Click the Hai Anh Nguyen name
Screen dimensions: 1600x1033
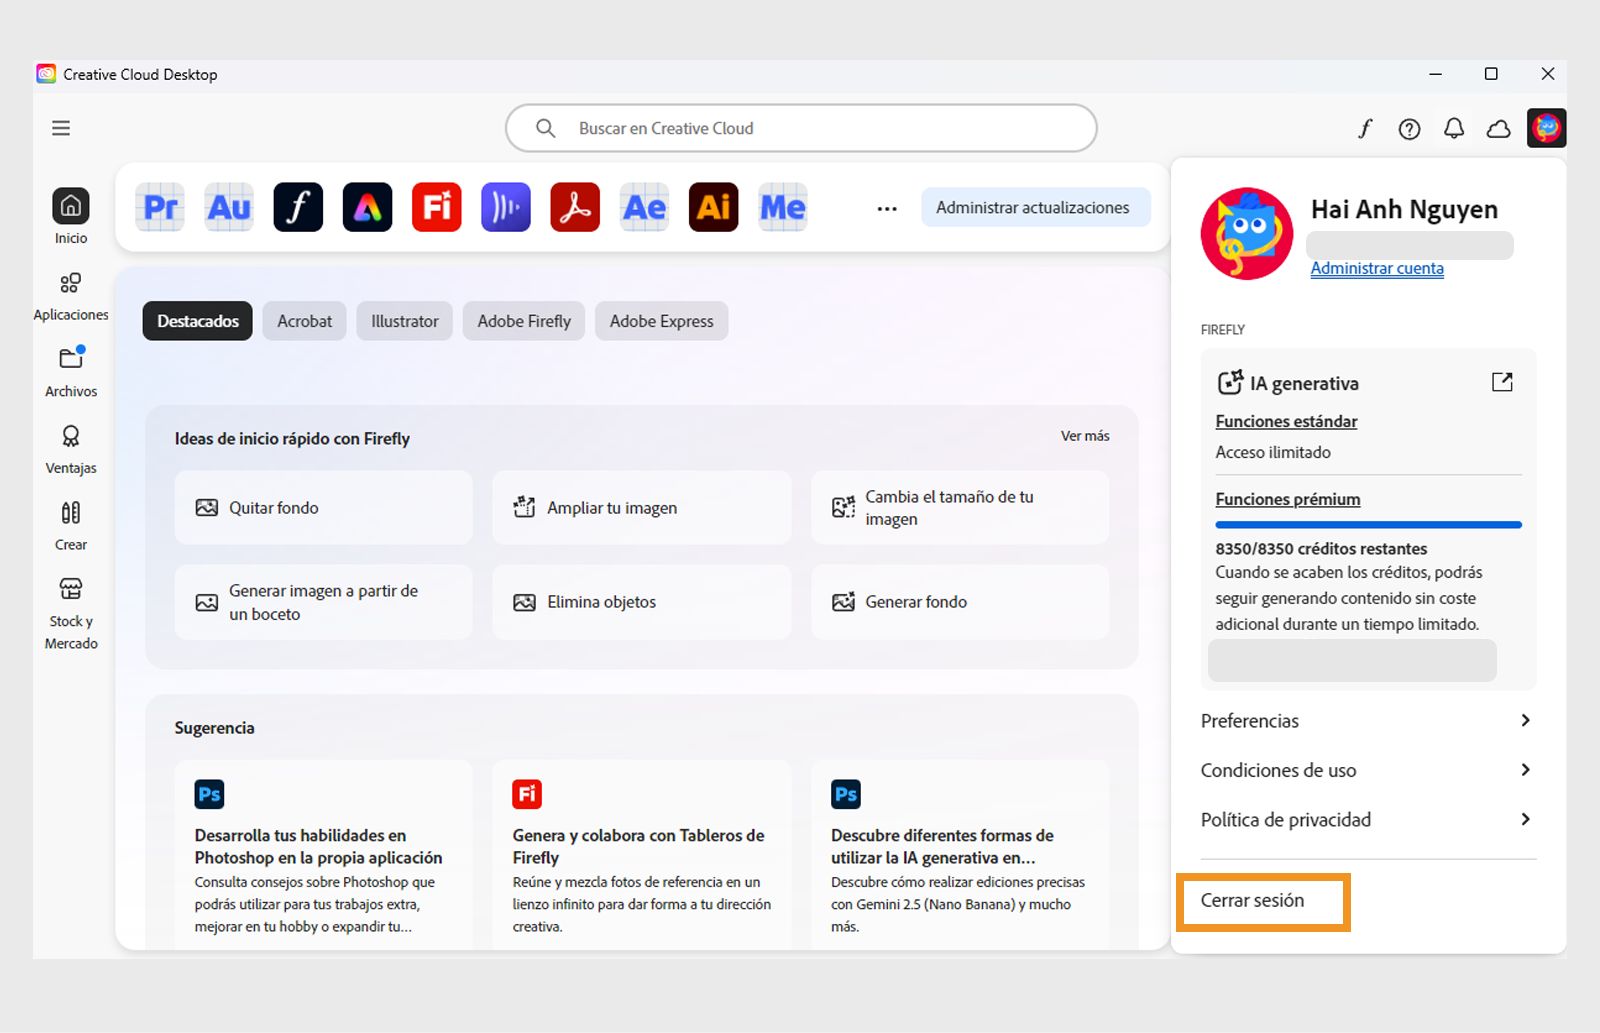(x=1404, y=209)
